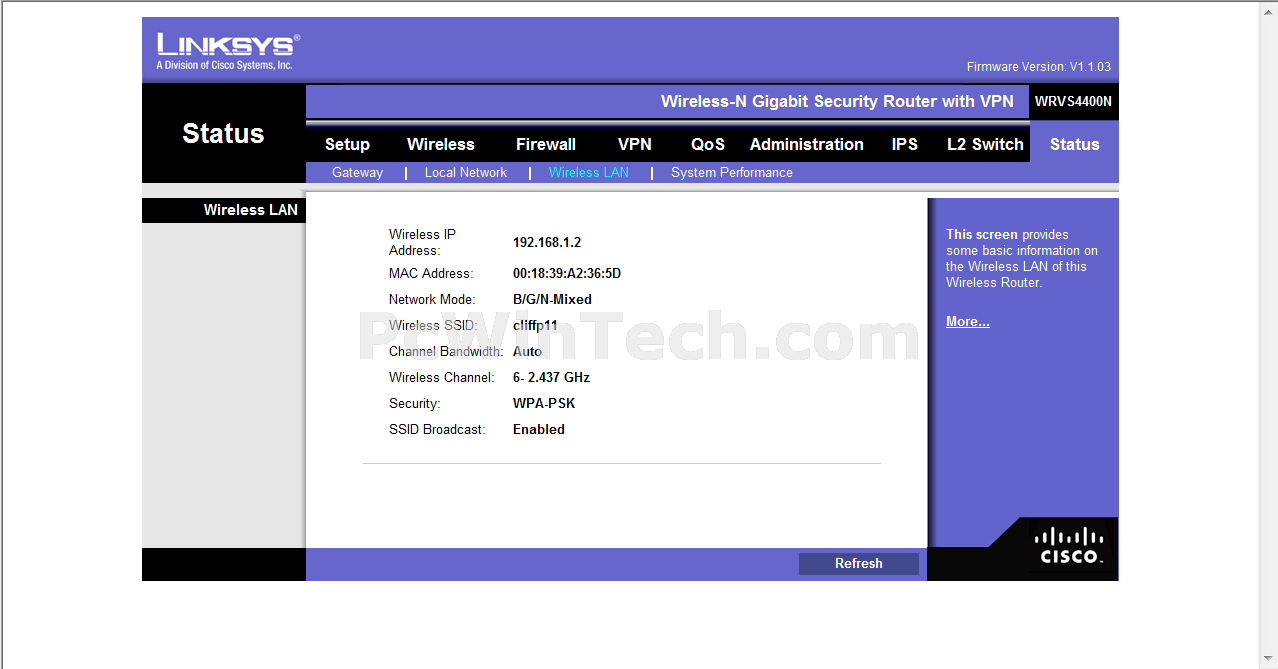Click the page's vertical scrollbar
Image resolution: width=1278 pixels, height=669 pixels.
(x=1268, y=334)
